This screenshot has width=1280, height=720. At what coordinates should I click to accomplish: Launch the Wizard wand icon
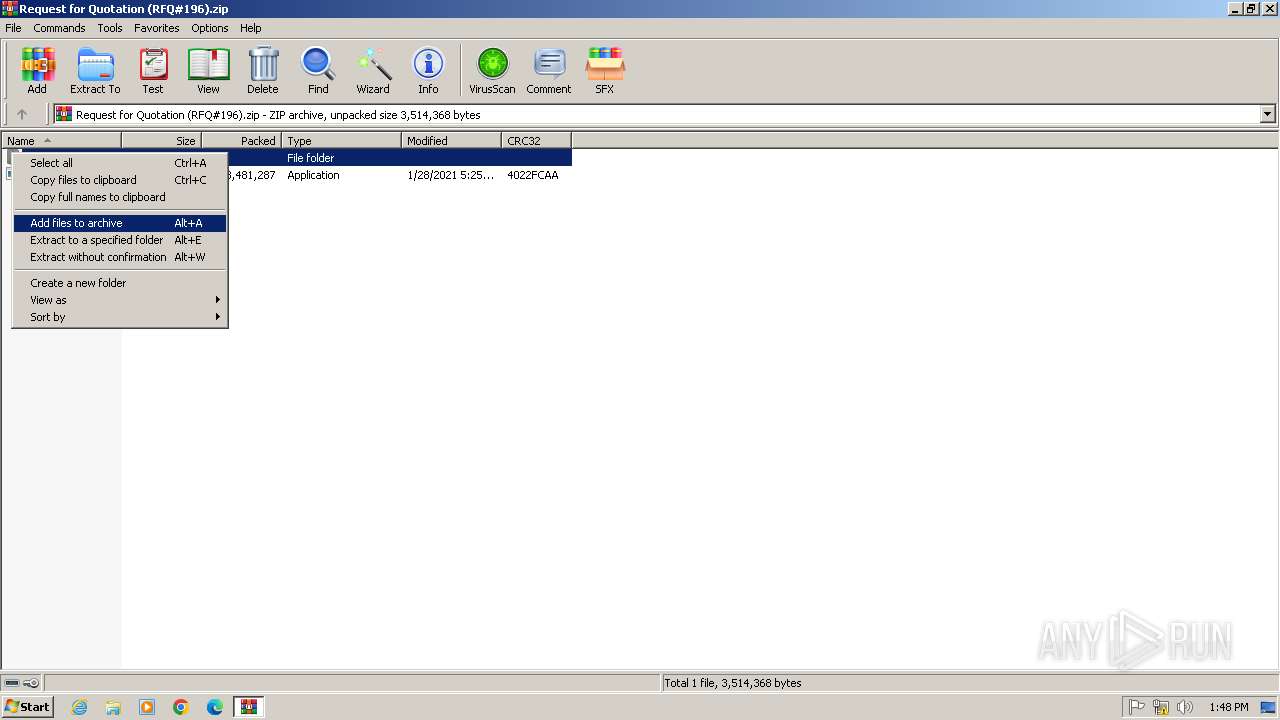click(373, 70)
